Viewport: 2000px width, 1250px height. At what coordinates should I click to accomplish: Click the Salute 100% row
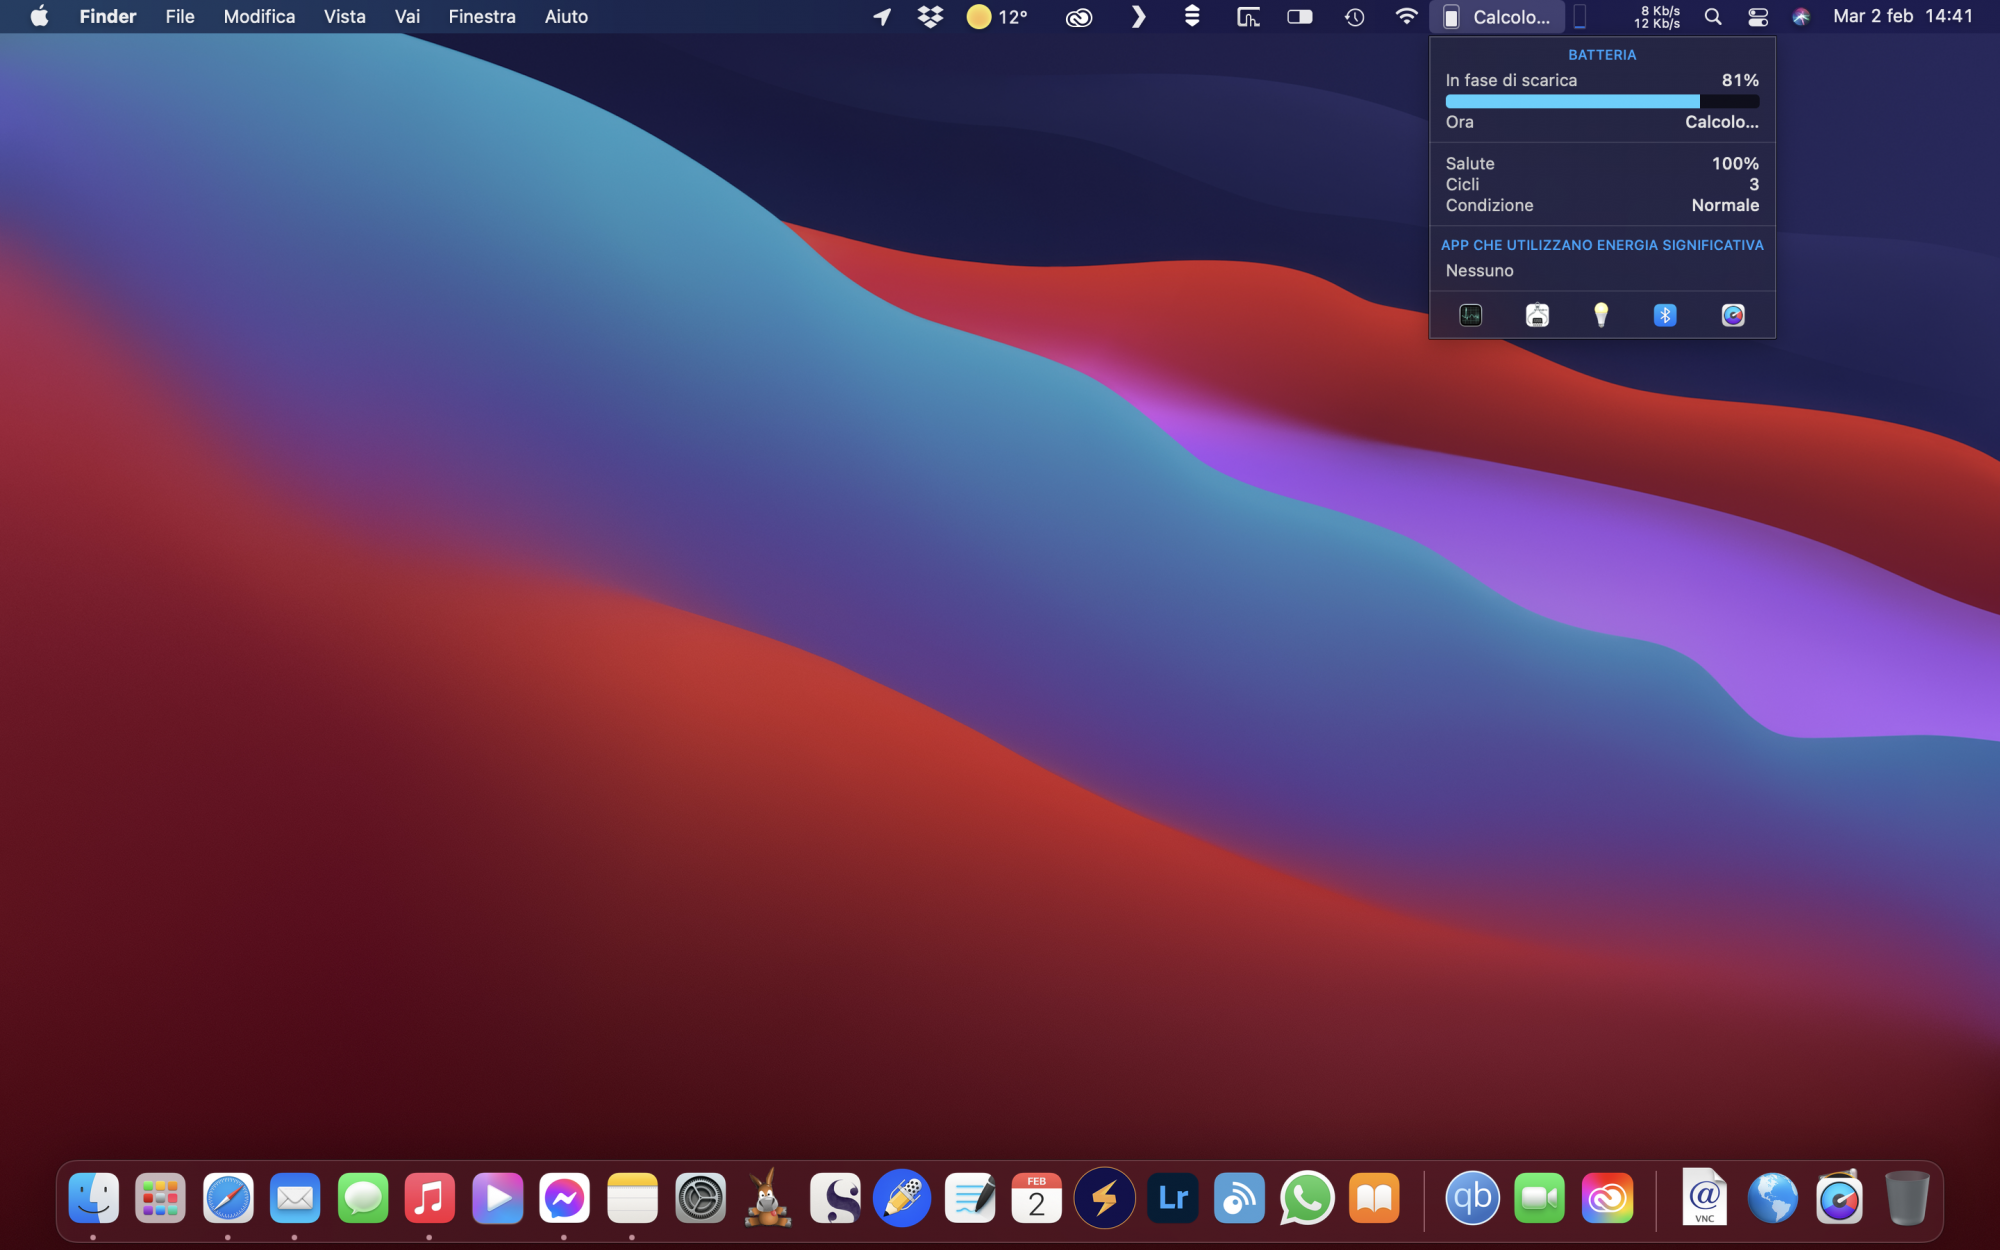(x=1602, y=163)
